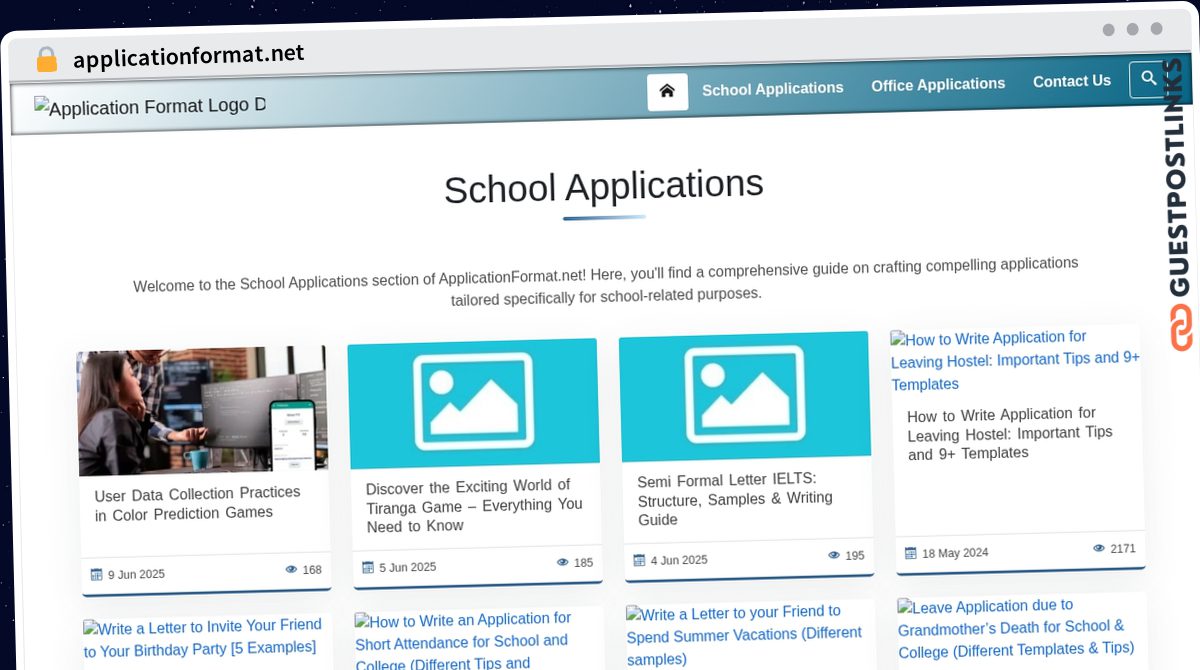Click the applicationformat.net address text
The height and width of the screenshot is (670, 1200).
click(x=189, y=56)
